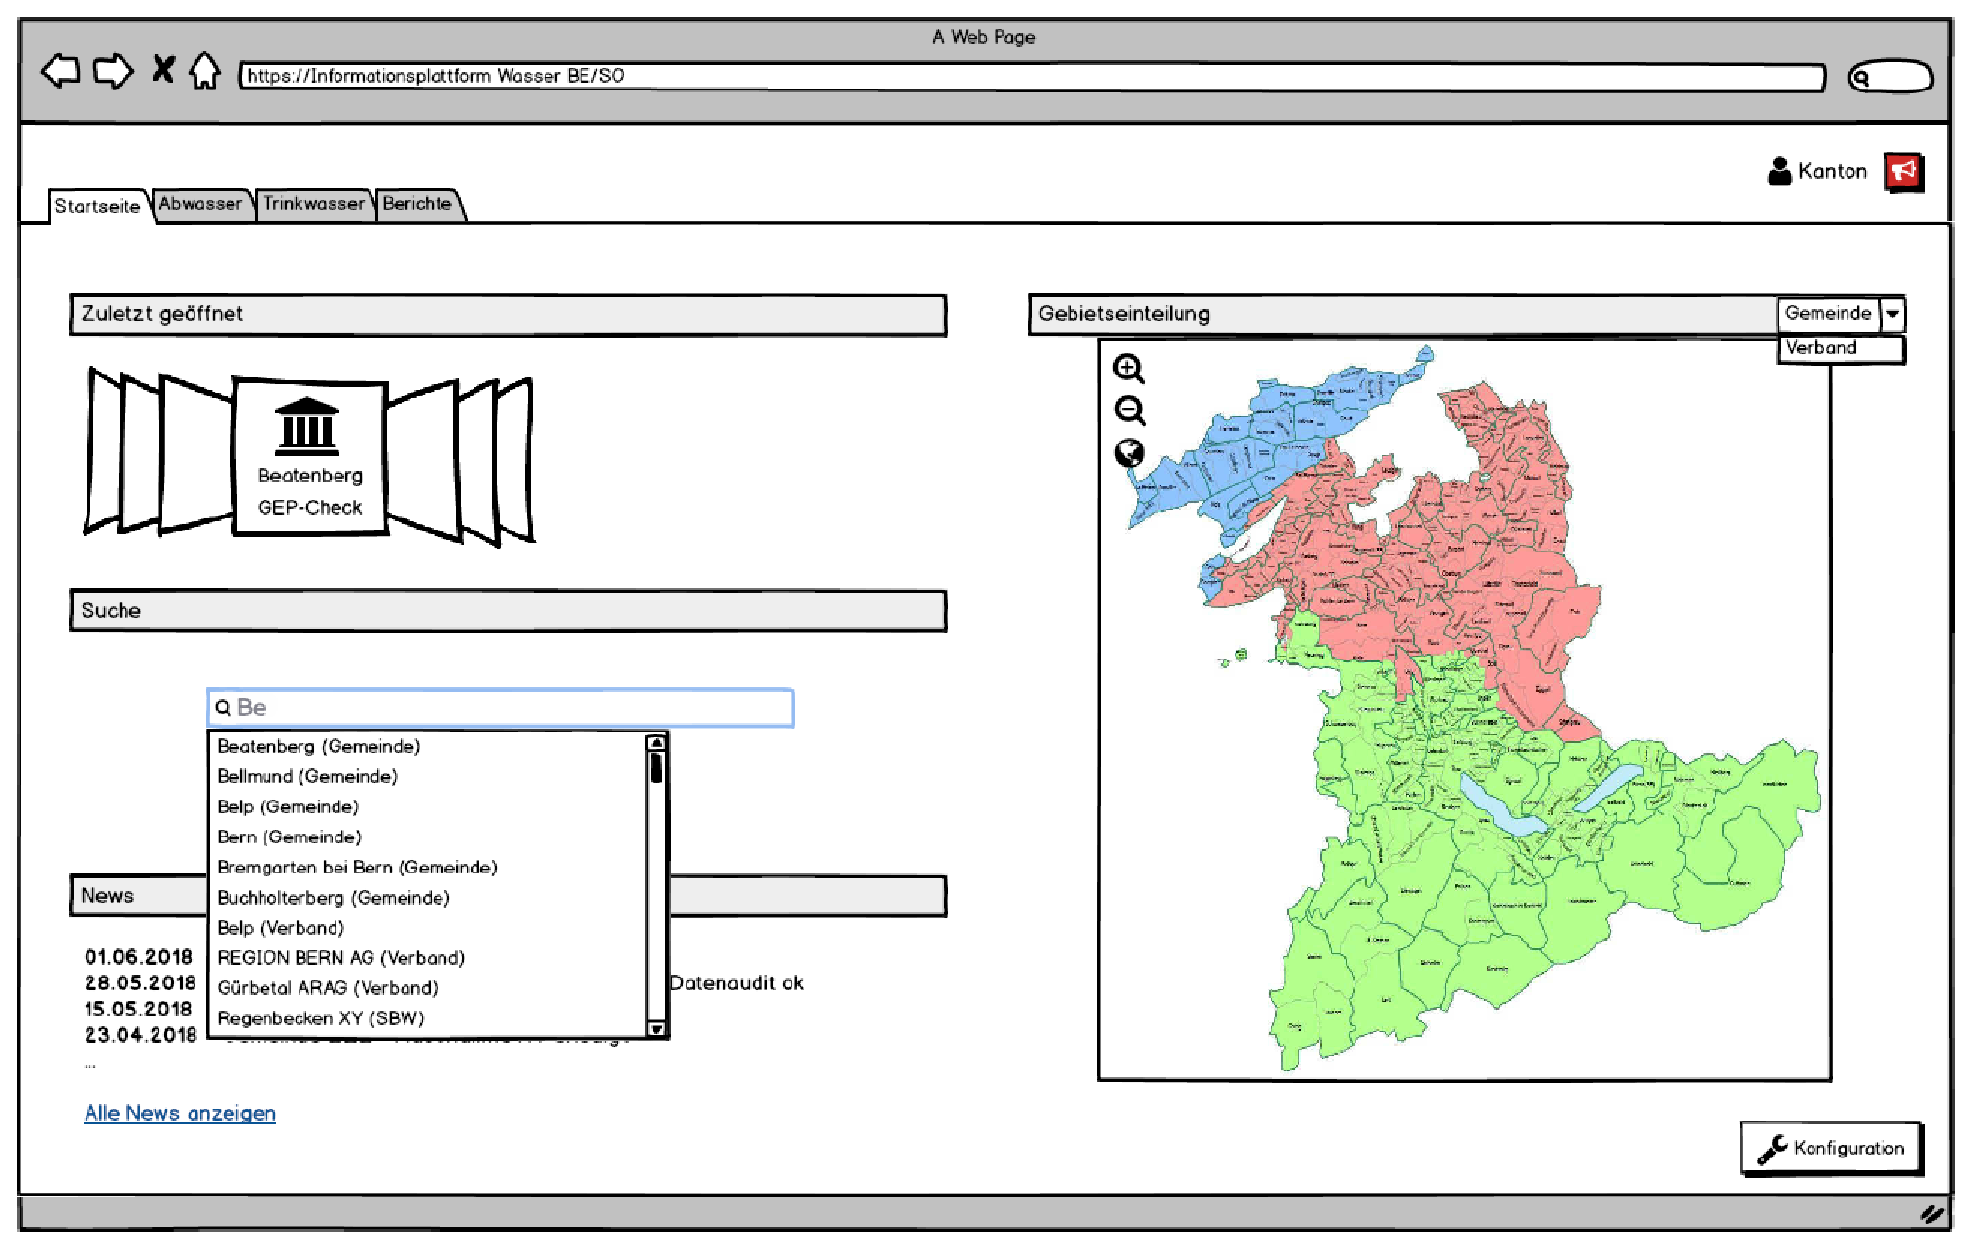Click the browser stop X icon
The height and width of the screenshot is (1257, 1972).
pyautogui.click(x=163, y=70)
